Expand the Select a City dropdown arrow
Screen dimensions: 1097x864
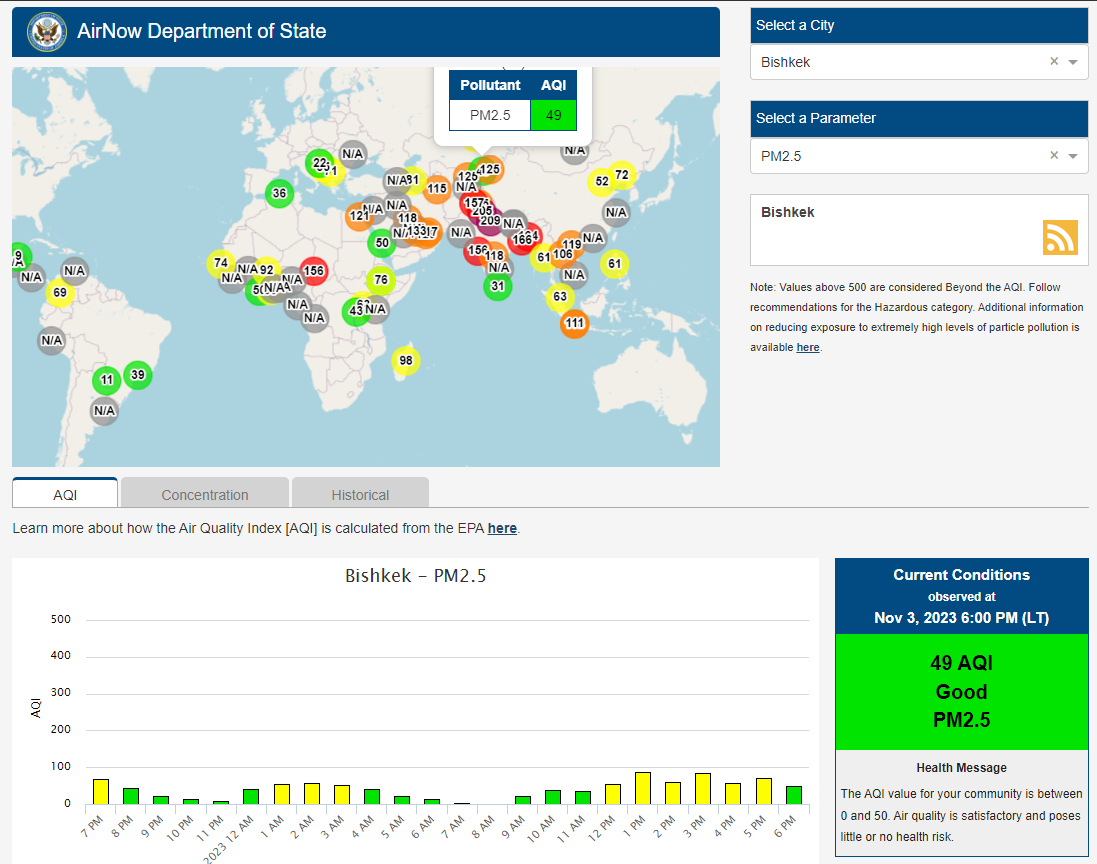point(1073,62)
